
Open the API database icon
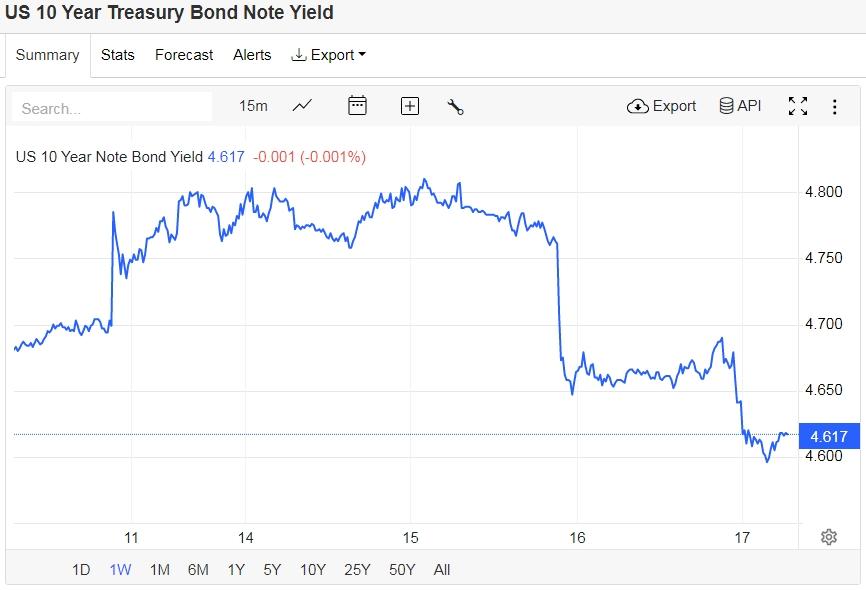(740, 106)
